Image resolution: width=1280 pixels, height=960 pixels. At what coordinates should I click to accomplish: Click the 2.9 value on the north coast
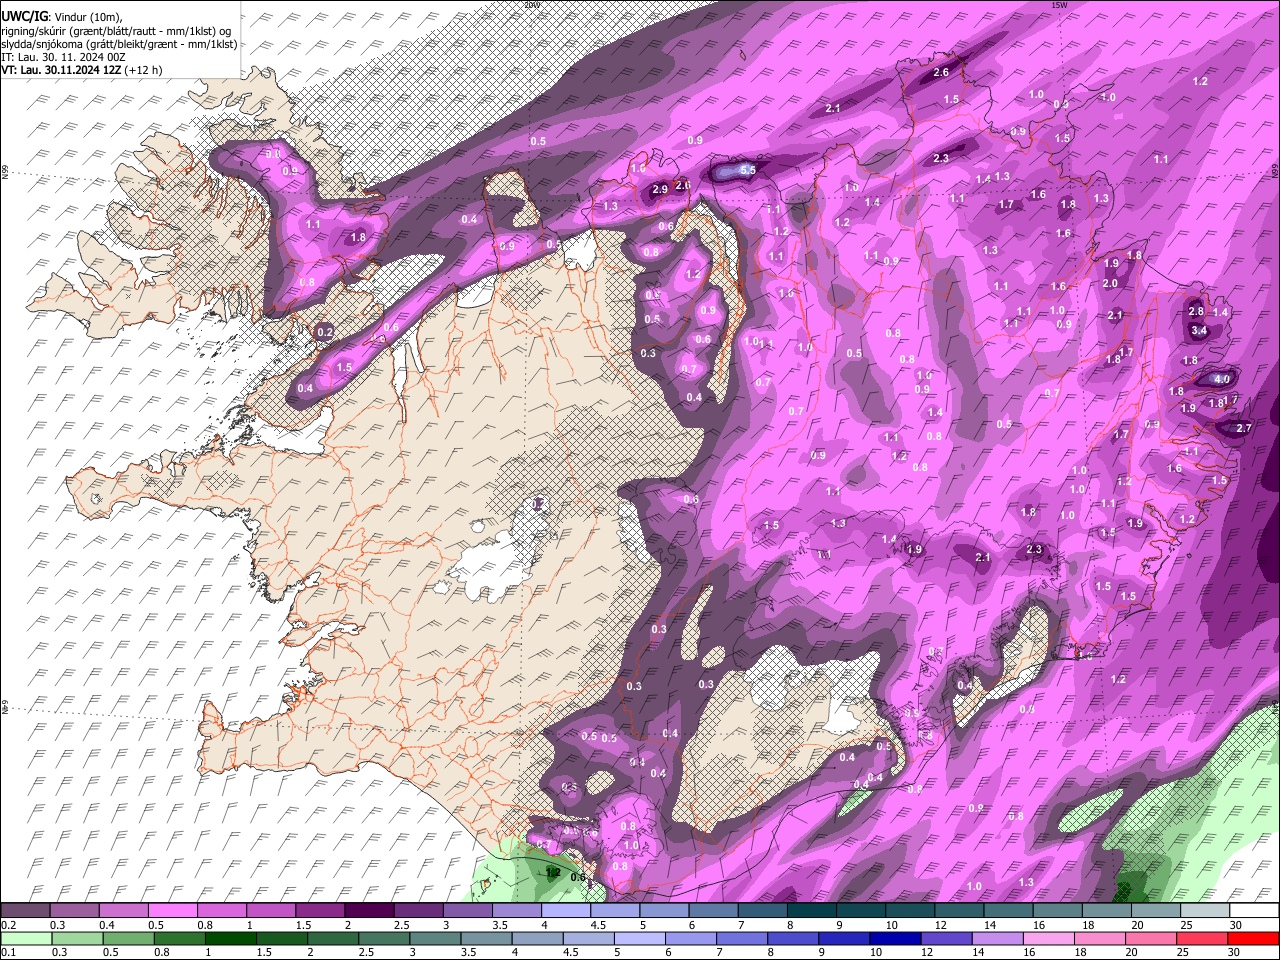[x=659, y=190]
